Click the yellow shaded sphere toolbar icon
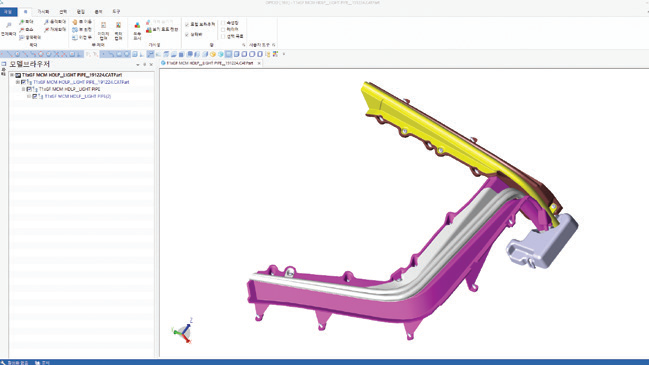 213,54
